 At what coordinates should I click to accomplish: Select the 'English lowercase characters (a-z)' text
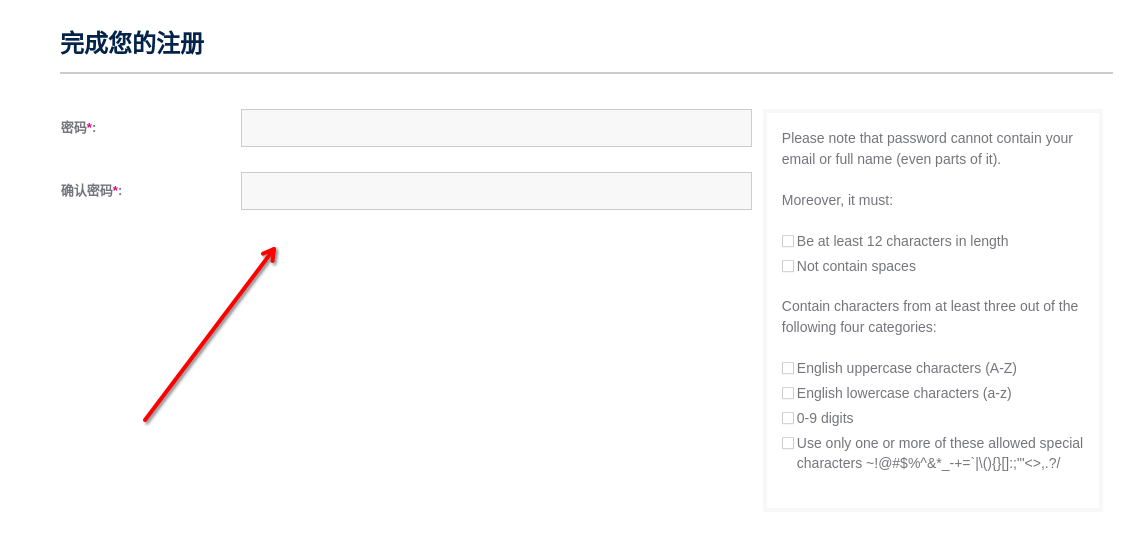point(904,393)
